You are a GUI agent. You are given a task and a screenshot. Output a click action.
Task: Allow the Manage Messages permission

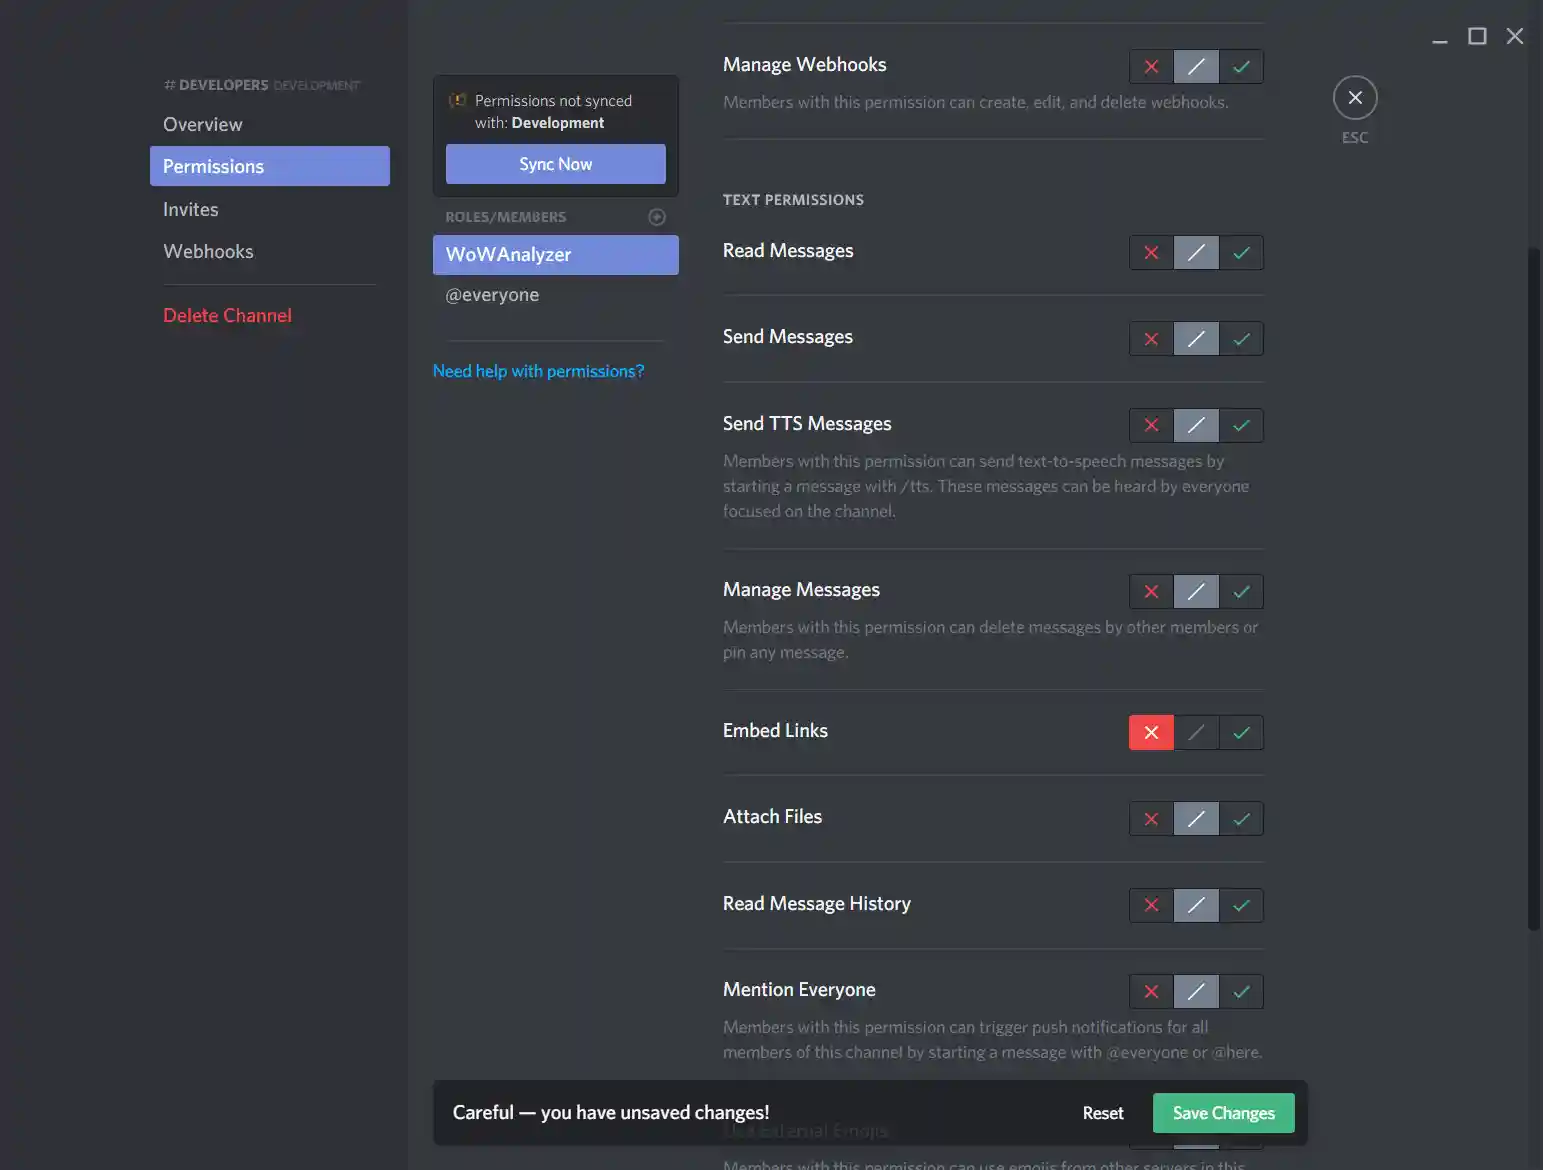click(x=1241, y=592)
